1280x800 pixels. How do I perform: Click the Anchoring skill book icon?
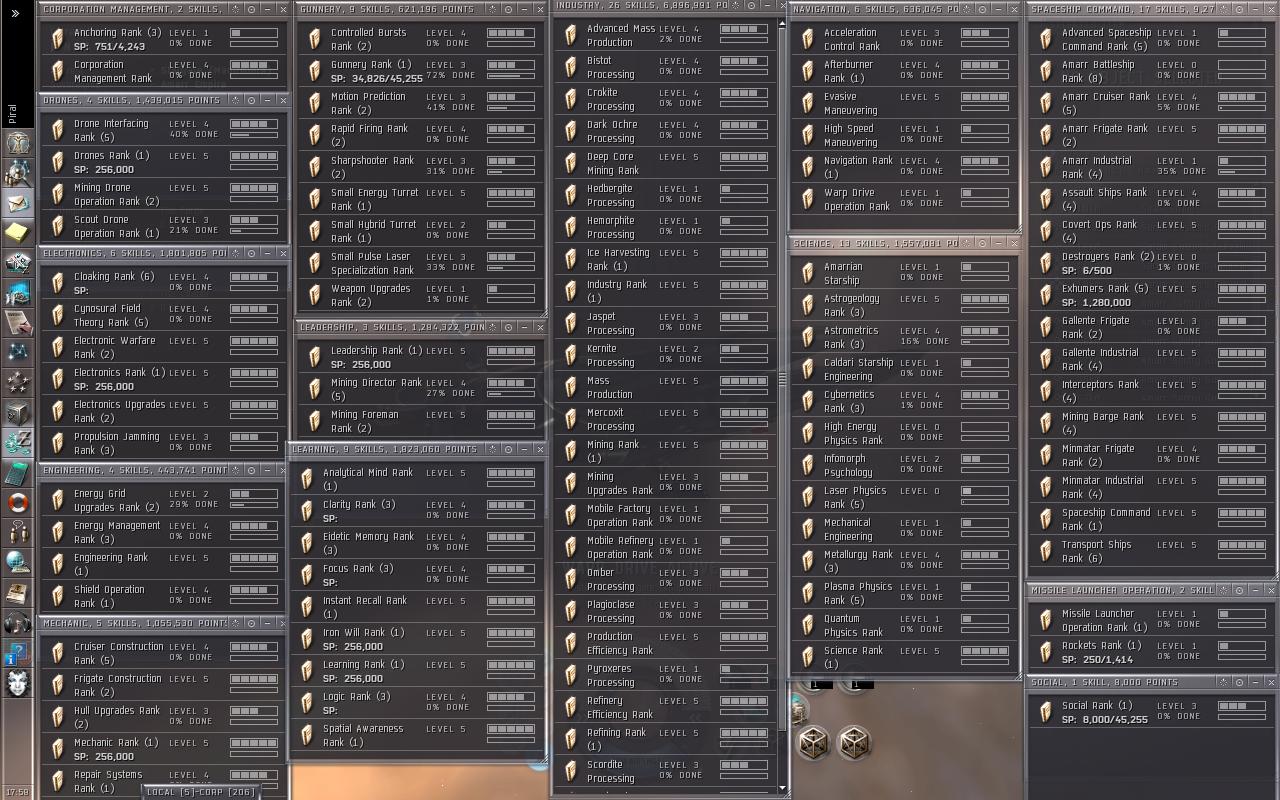58,39
